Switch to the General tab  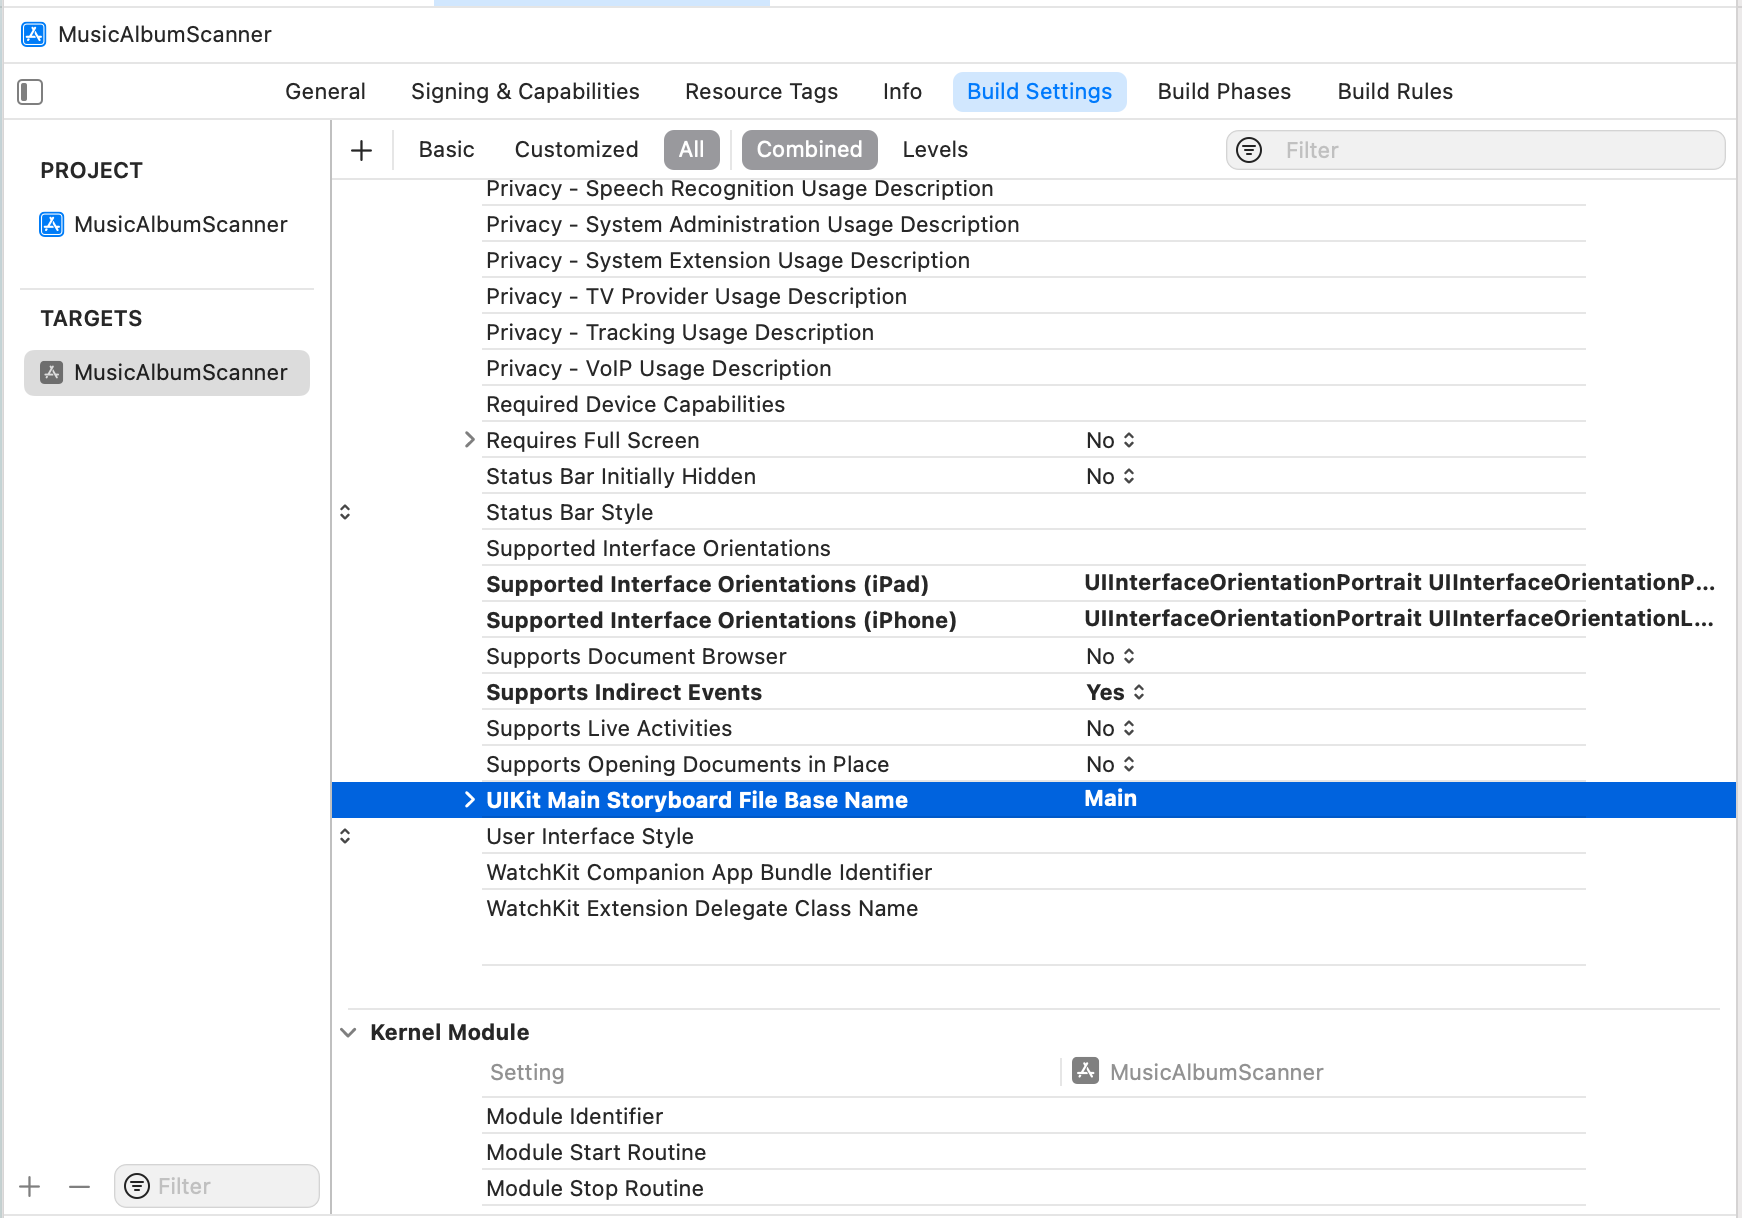pos(325,92)
